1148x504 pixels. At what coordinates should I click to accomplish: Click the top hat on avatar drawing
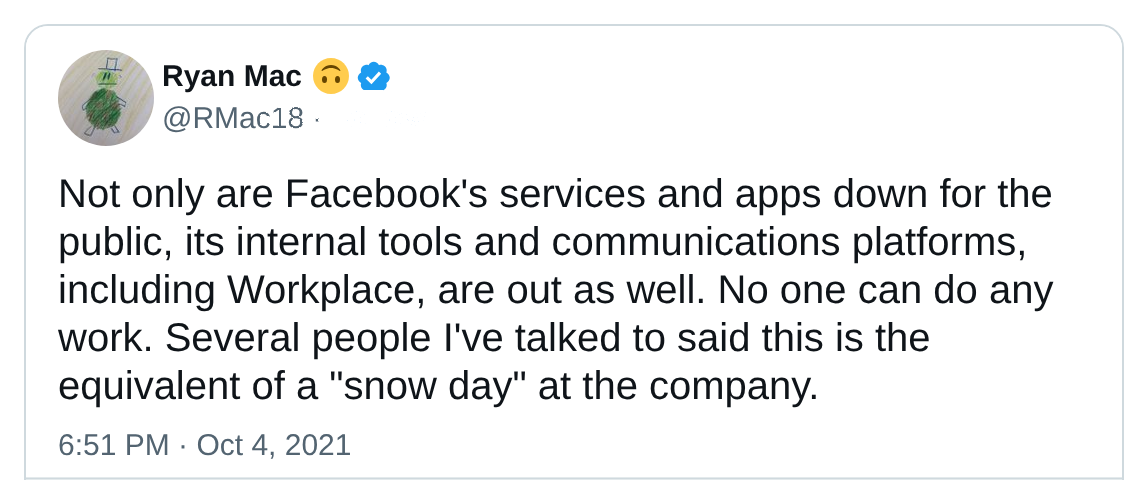(108, 64)
